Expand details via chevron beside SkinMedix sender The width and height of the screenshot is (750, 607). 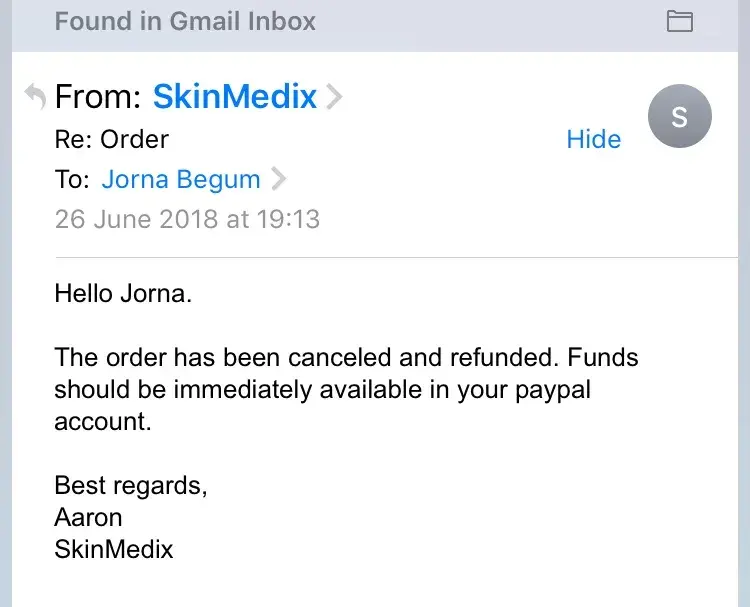point(335,97)
